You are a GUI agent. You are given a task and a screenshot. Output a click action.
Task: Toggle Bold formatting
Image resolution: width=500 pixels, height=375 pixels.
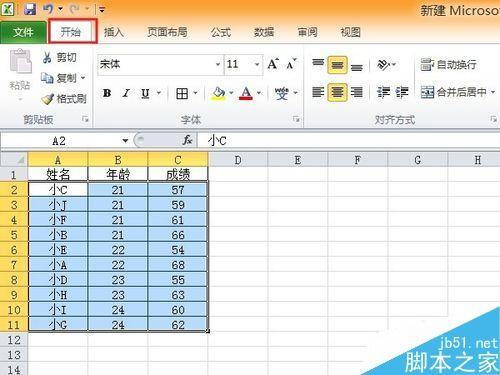[x=107, y=93]
